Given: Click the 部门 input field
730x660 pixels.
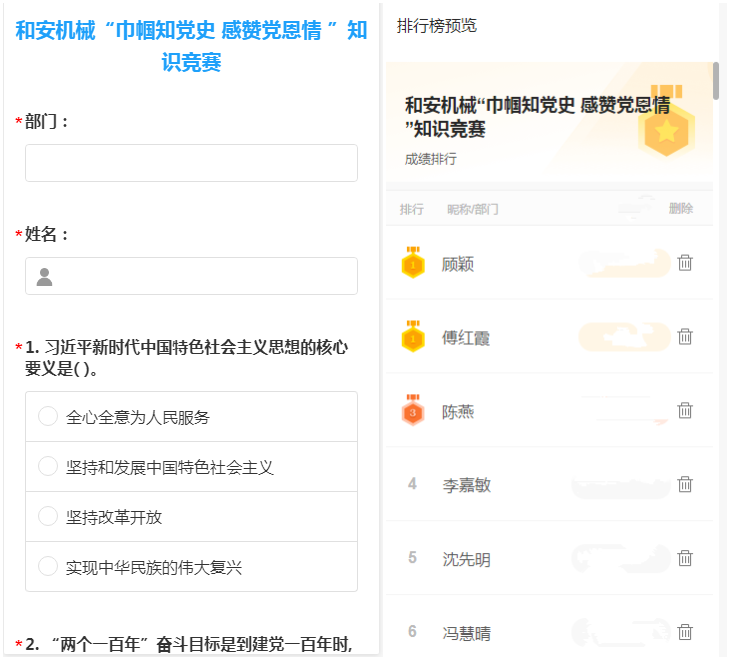Looking at the screenshot, I should (191, 163).
